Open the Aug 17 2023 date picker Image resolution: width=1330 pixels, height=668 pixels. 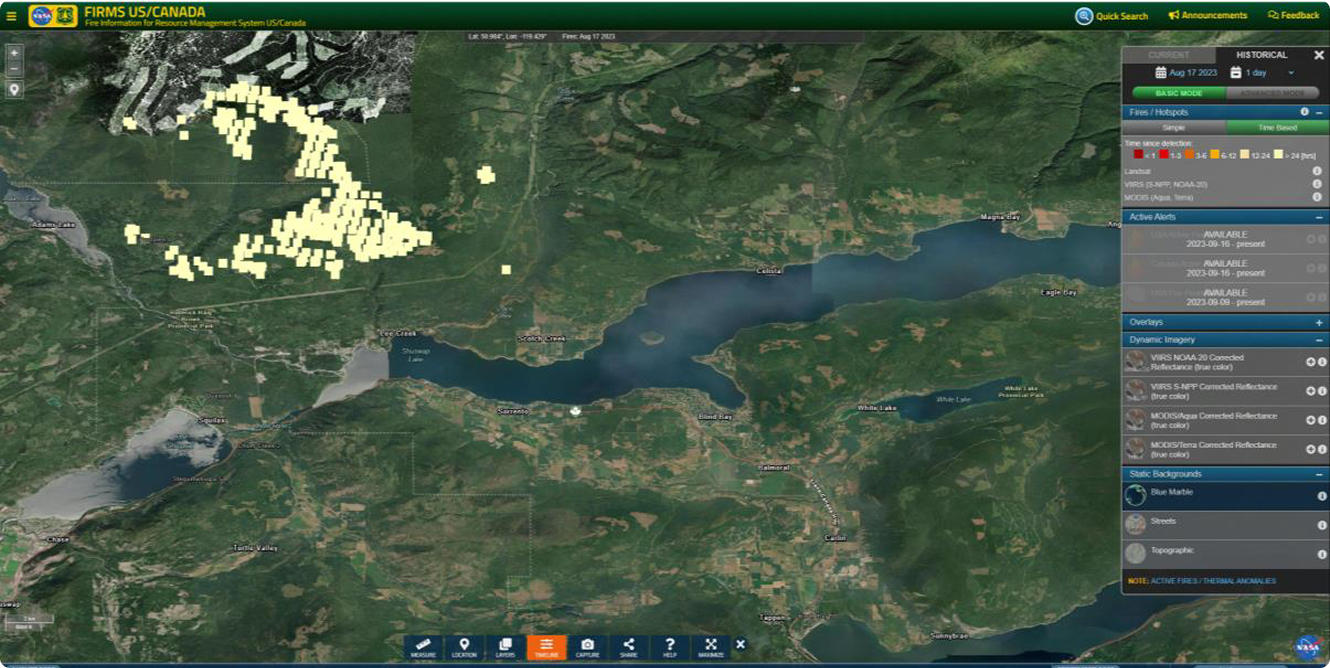[1185, 73]
